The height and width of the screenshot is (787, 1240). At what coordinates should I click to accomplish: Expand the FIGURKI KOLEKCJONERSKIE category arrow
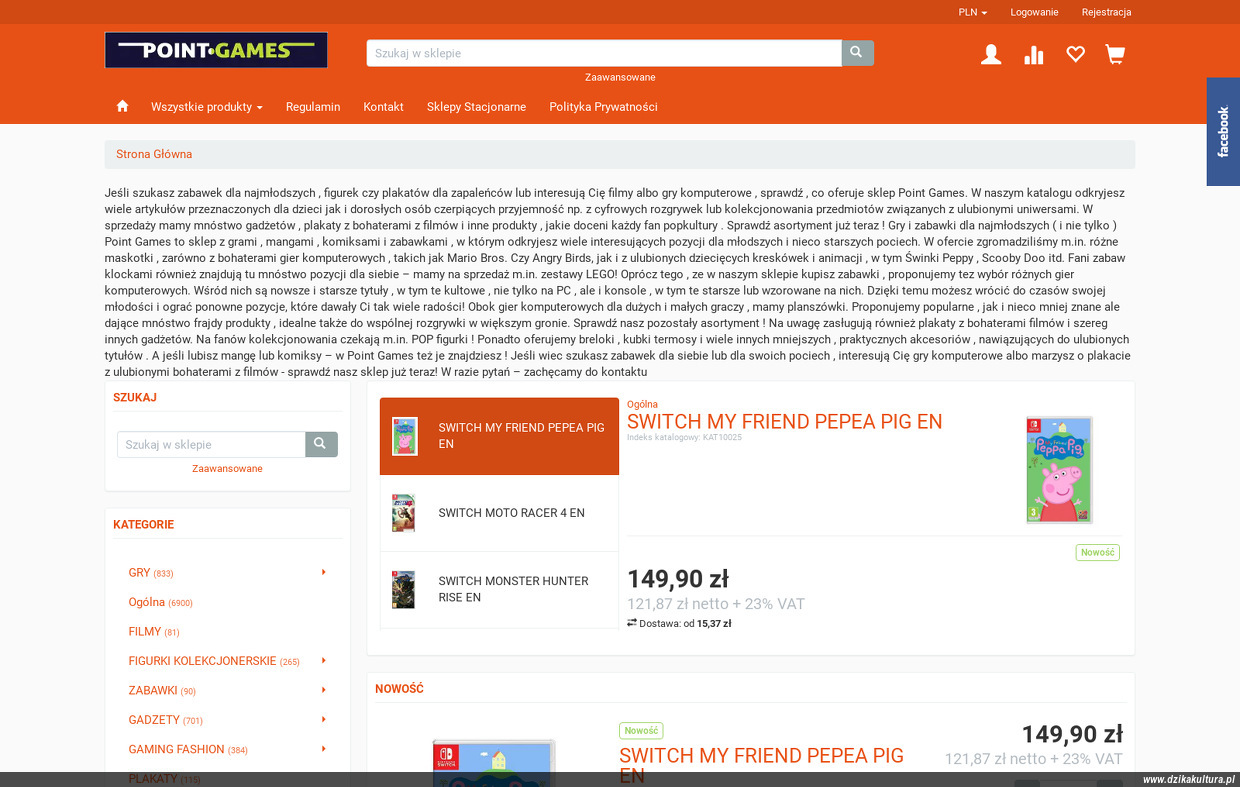(x=324, y=660)
